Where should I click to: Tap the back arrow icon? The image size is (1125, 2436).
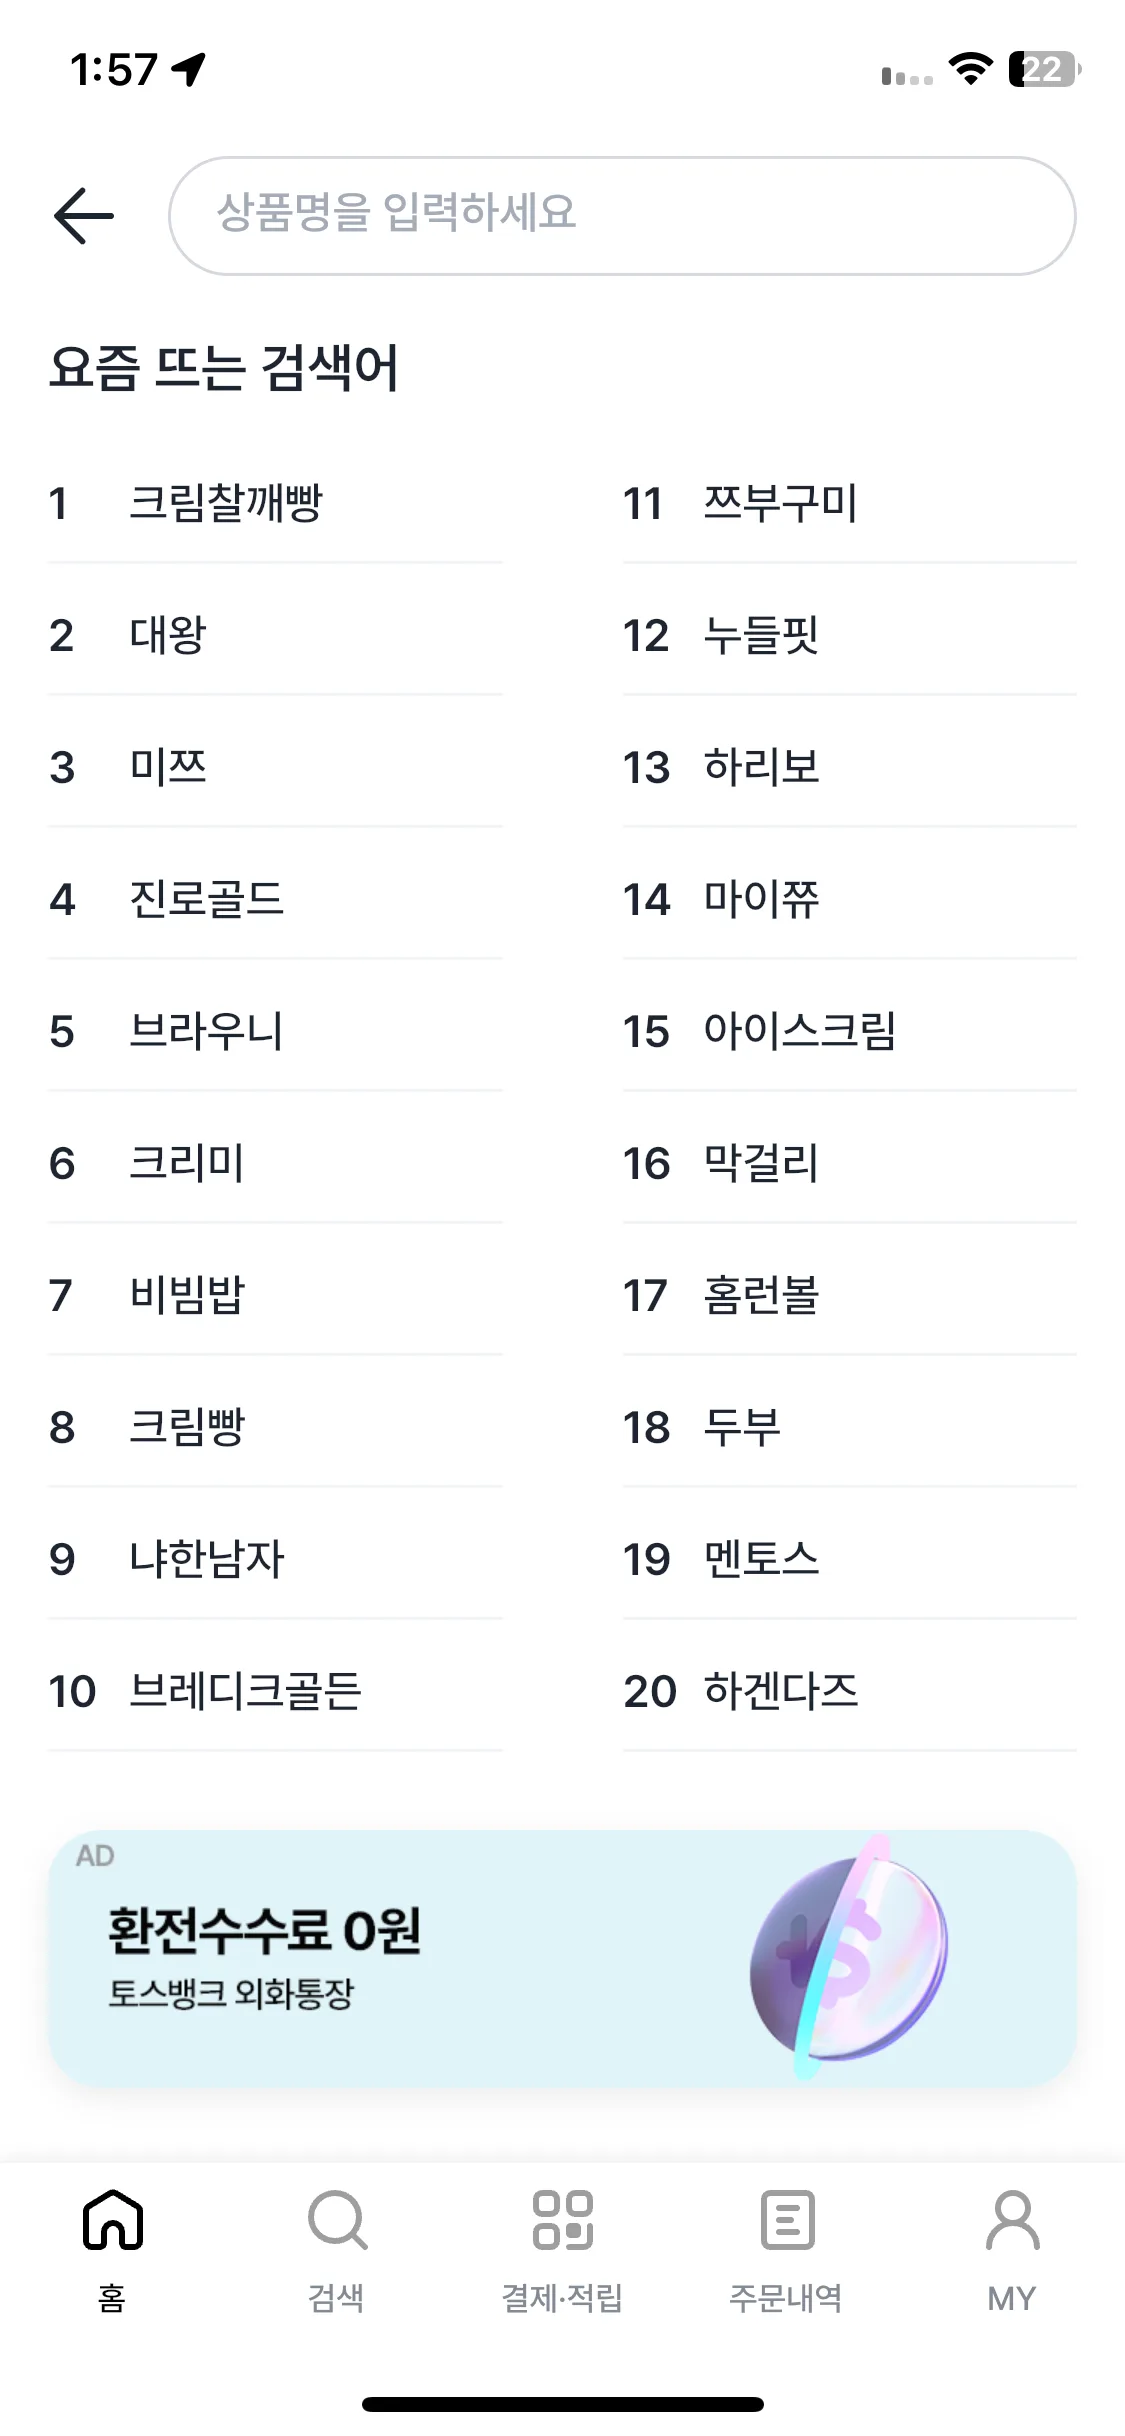click(x=84, y=216)
